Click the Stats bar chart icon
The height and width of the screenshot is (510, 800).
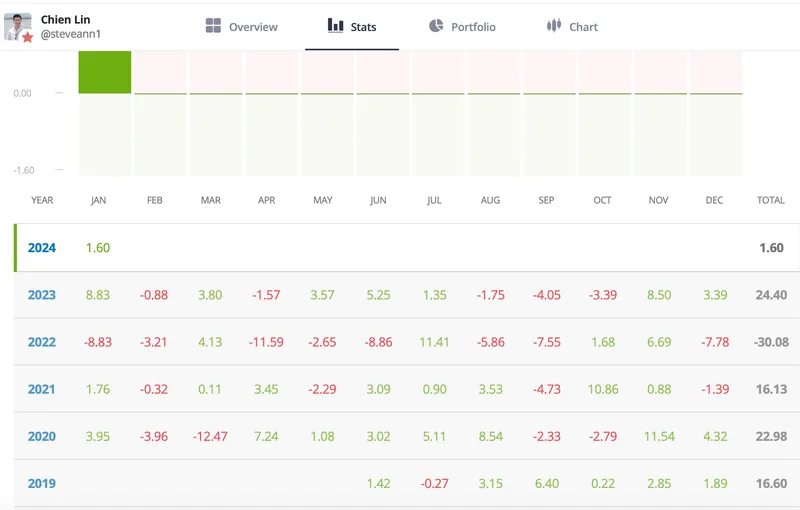point(336,26)
